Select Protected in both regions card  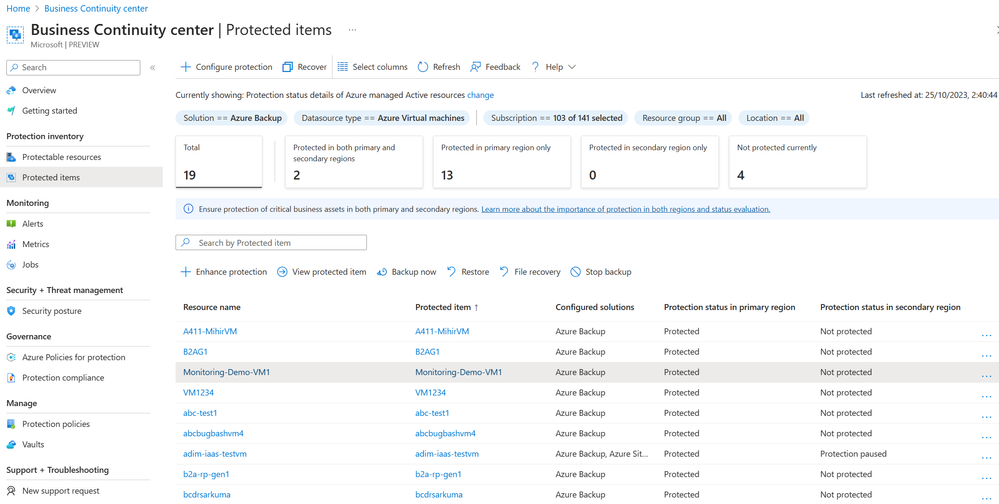click(354, 162)
